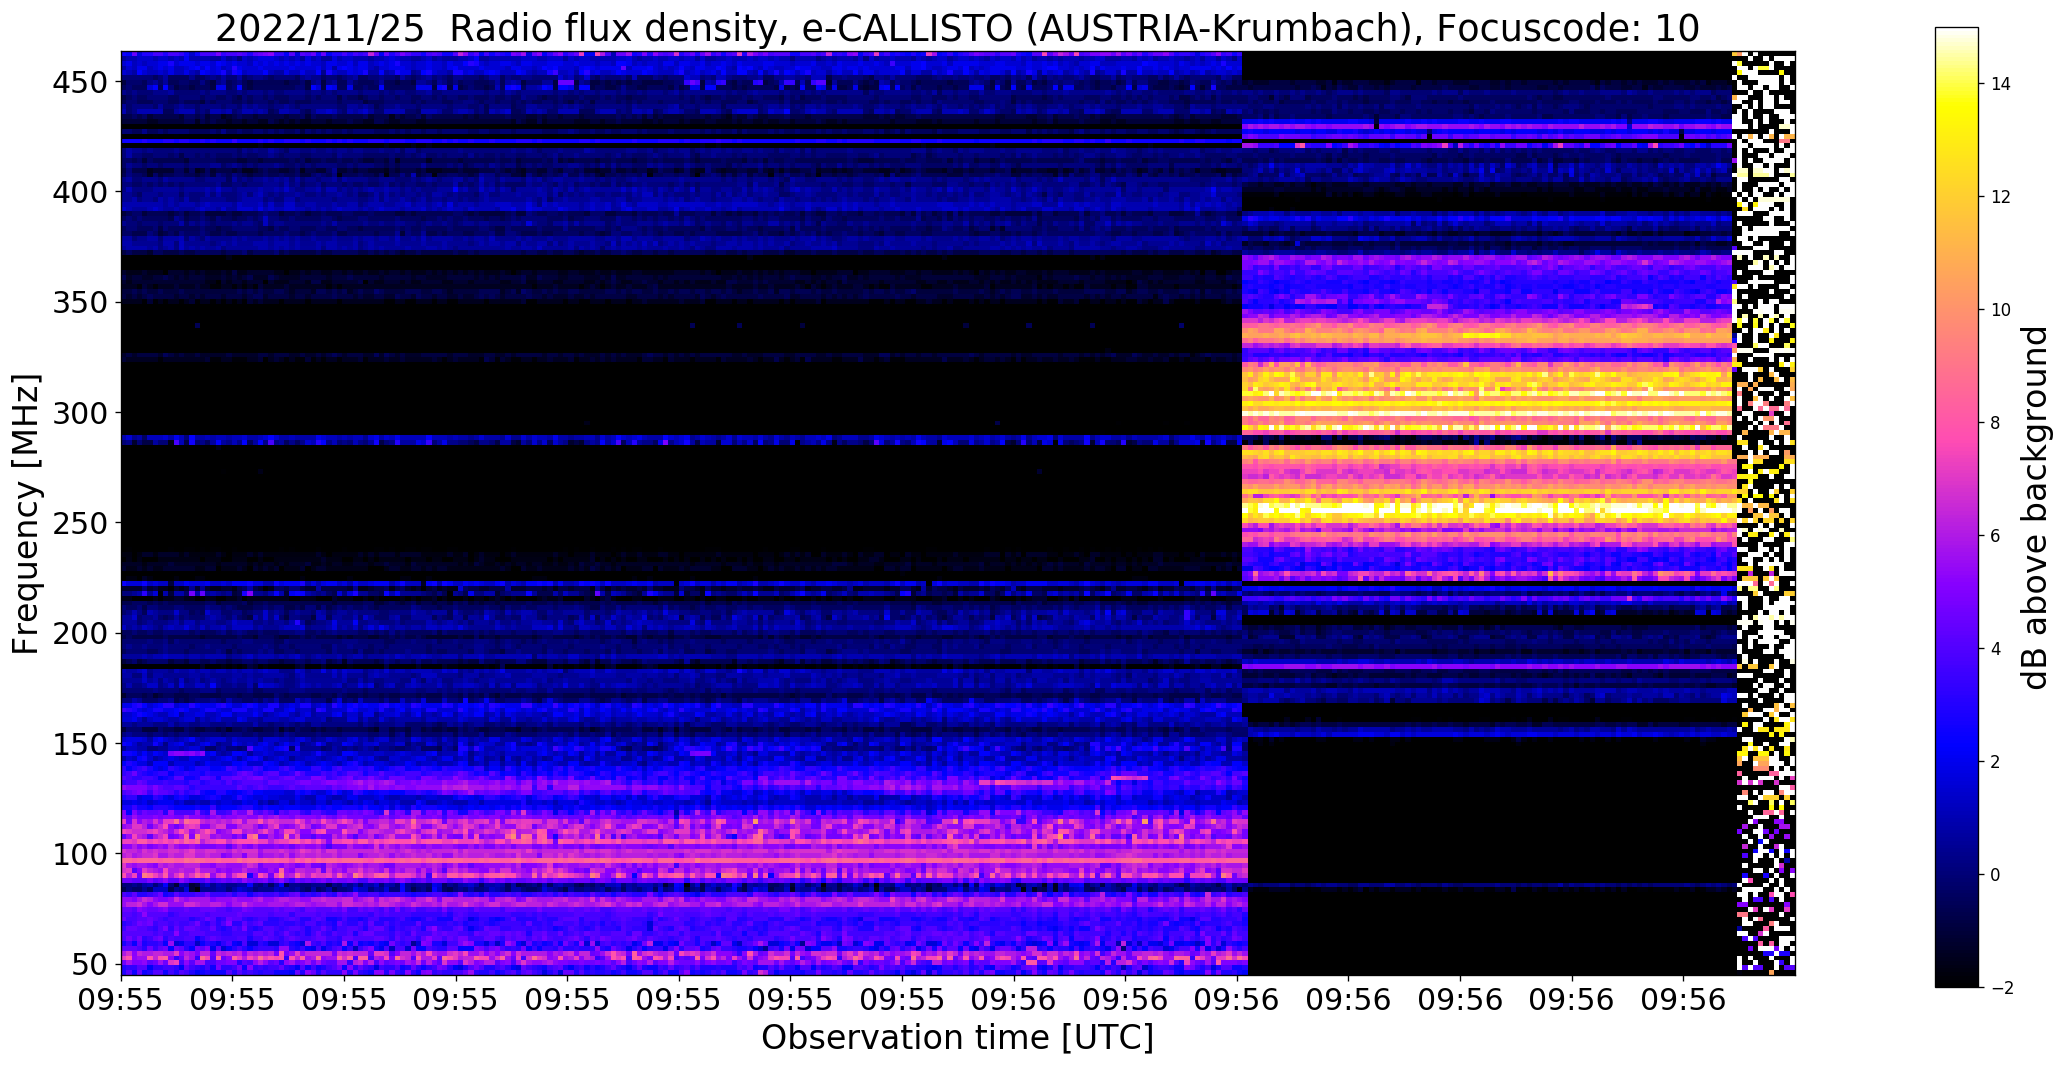Image resolution: width=2066 pixels, height=1067 pixels.
Task: Click the 'Frequency [MHz]' axis label
Action: tap(27, 514)
